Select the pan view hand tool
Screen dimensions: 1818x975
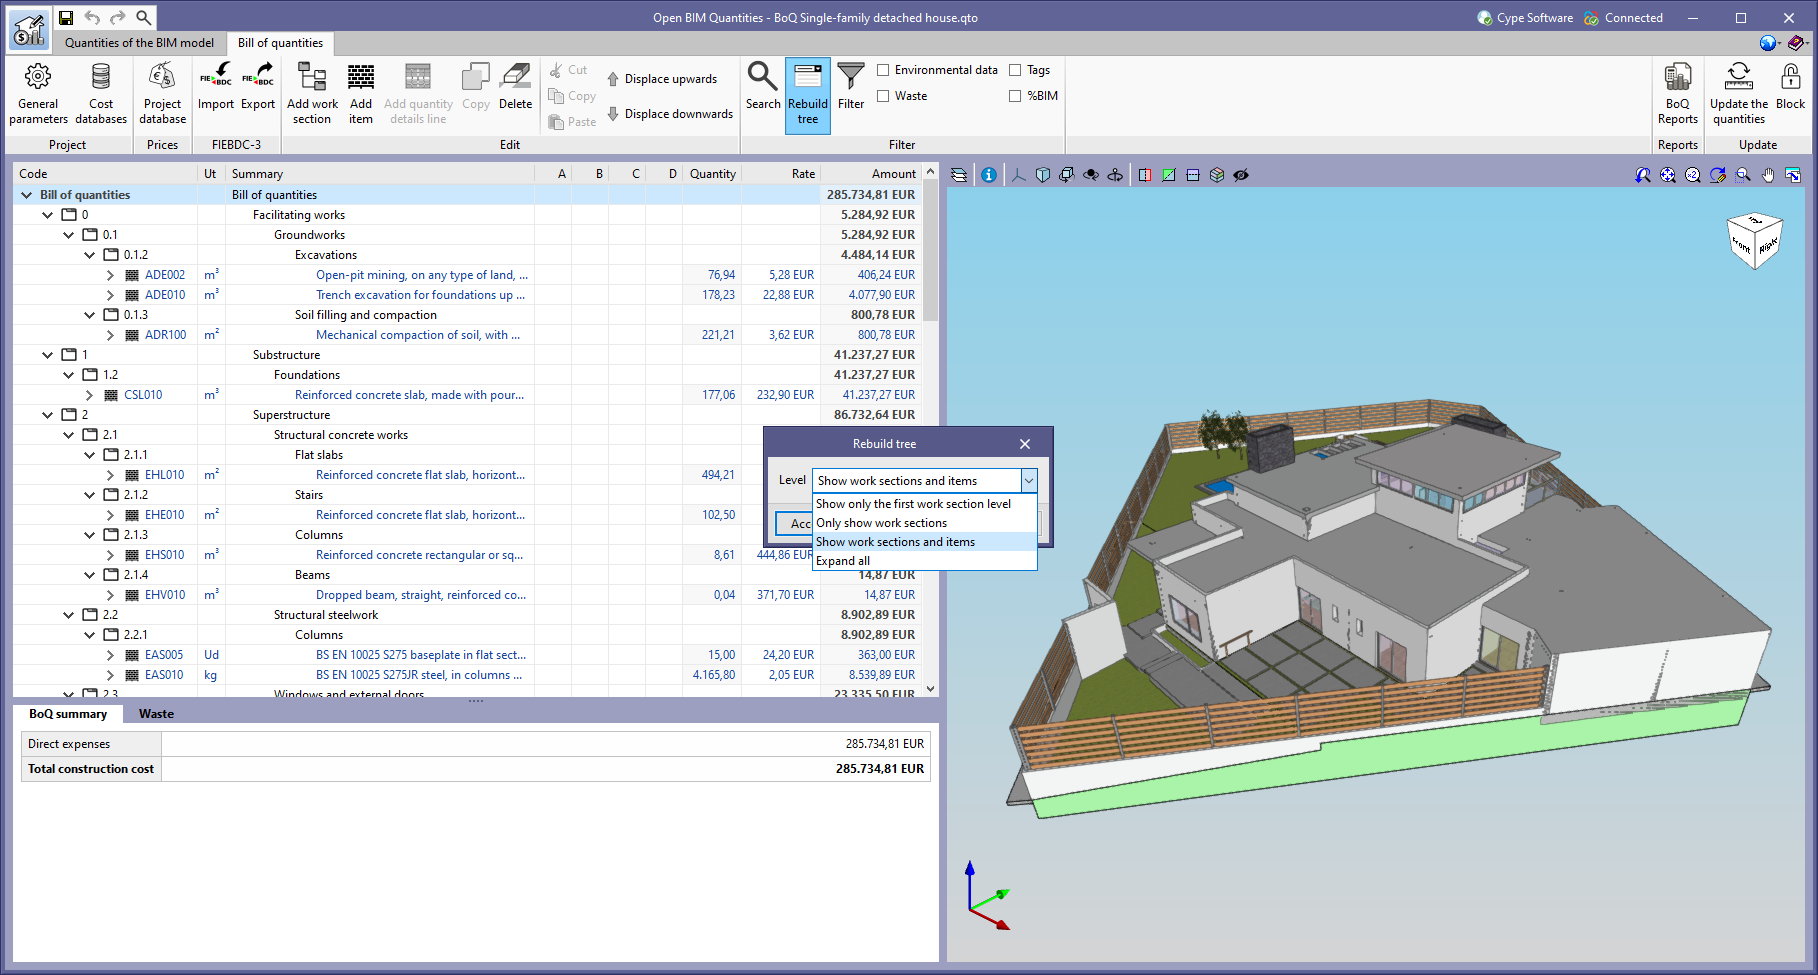pos(1767,174)
